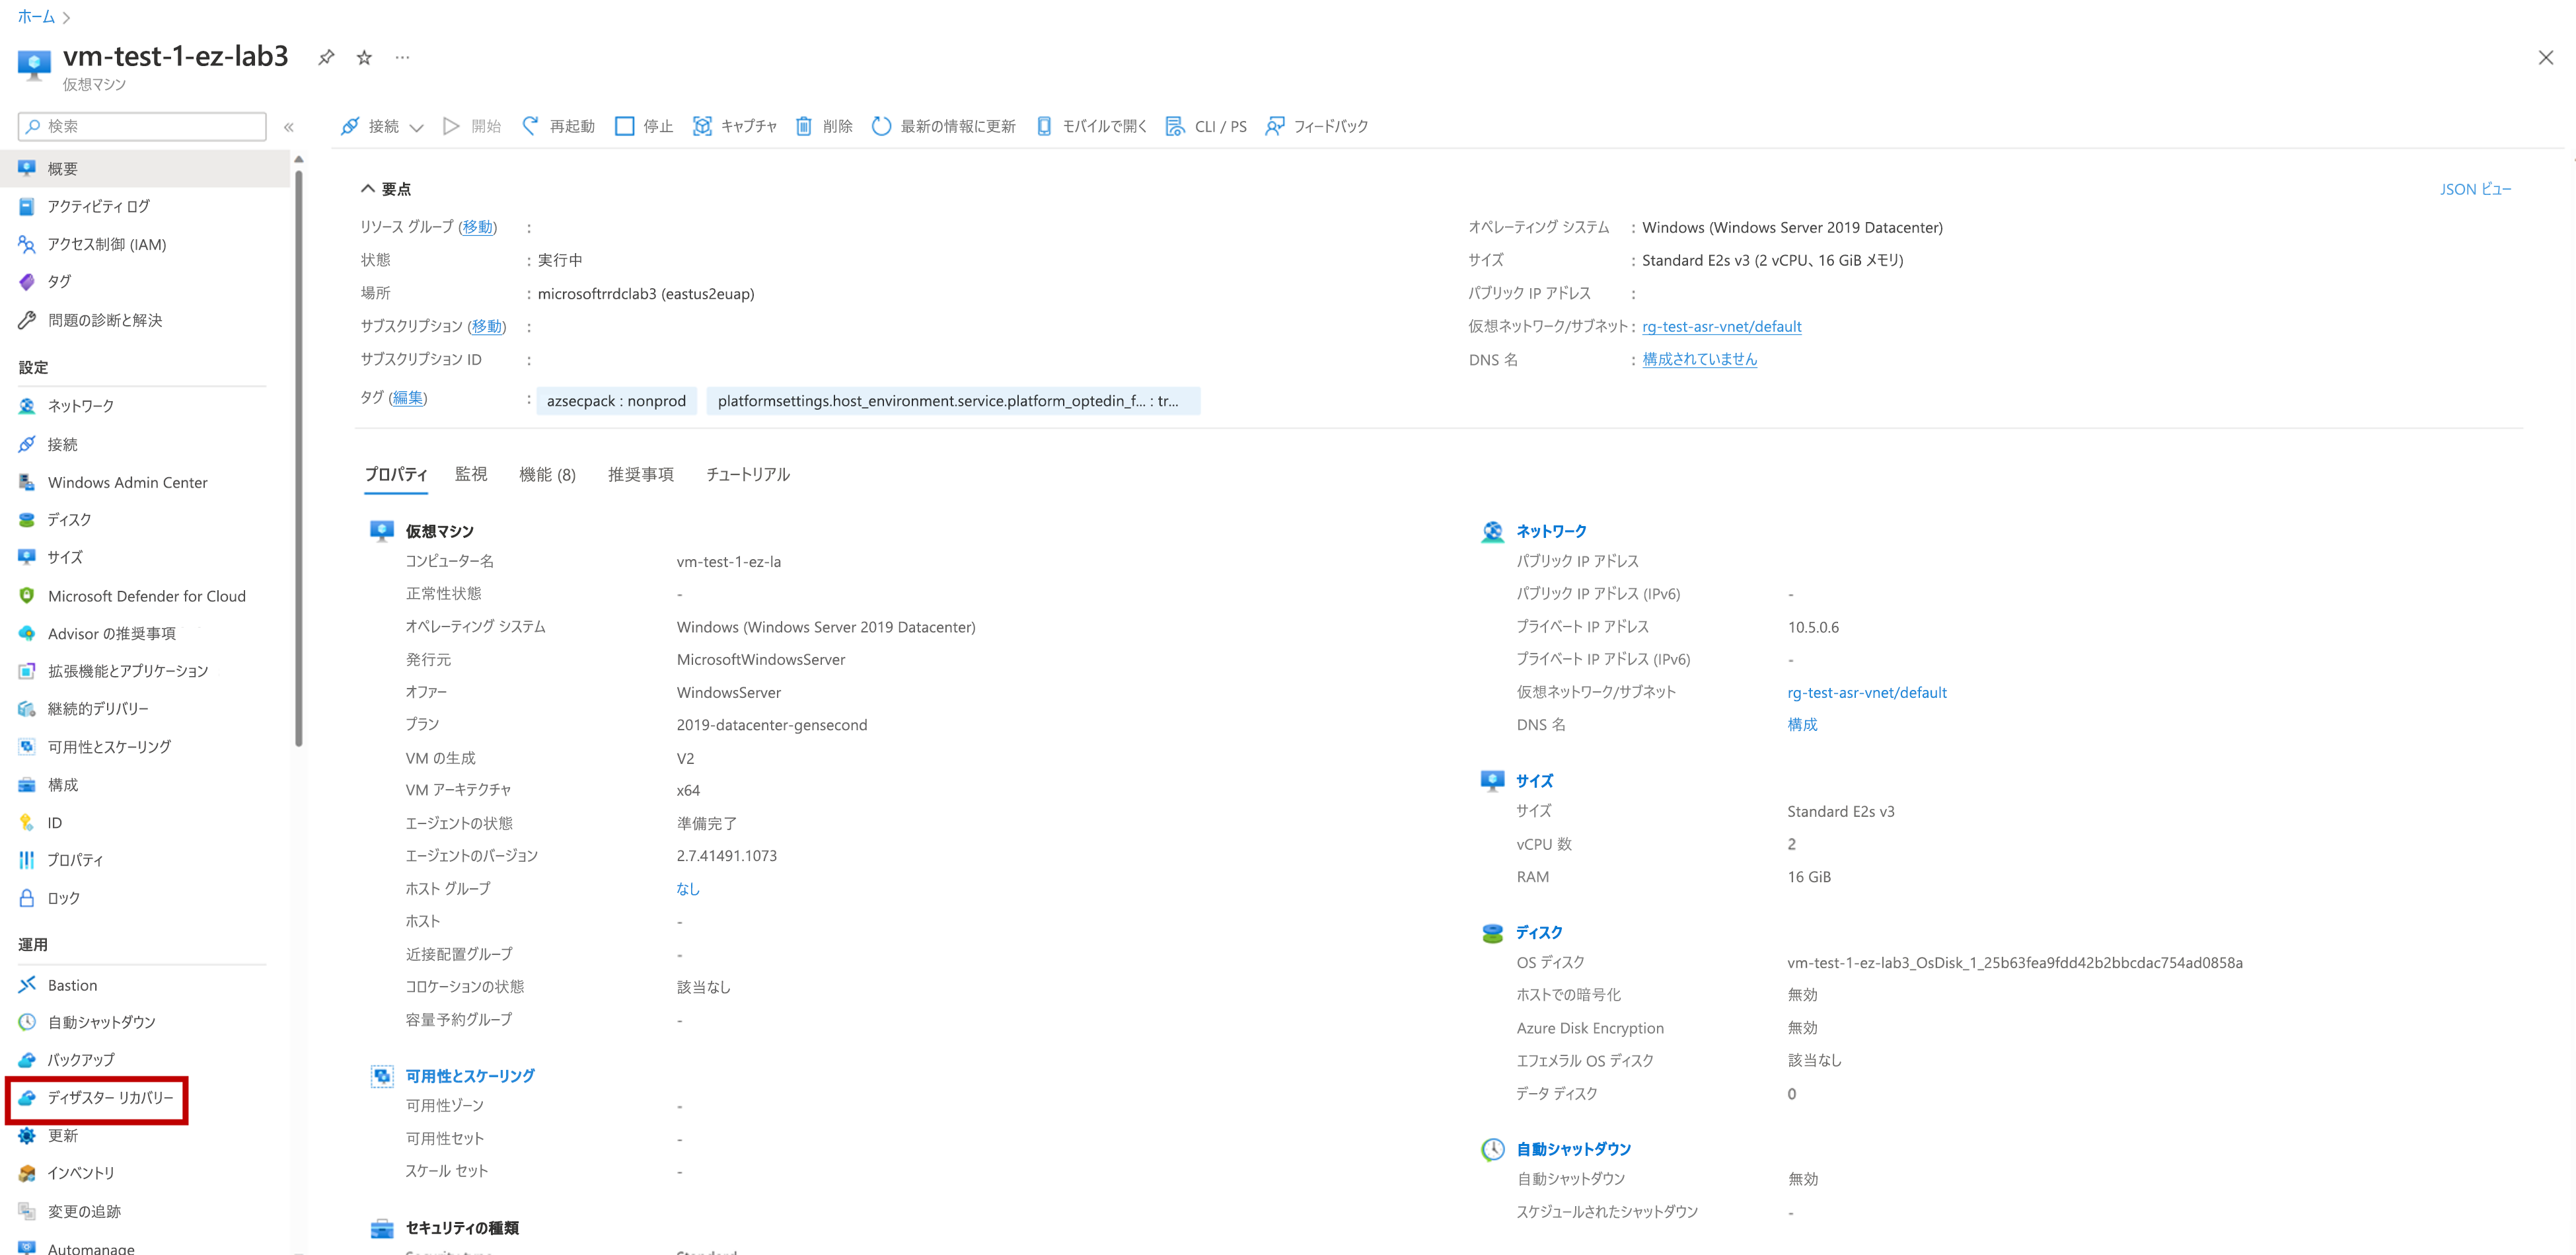Click the azsecpack : nonprod tag
This screenshot has width=2576, height=1255.
pyautogui.click(x=616, y=401)
